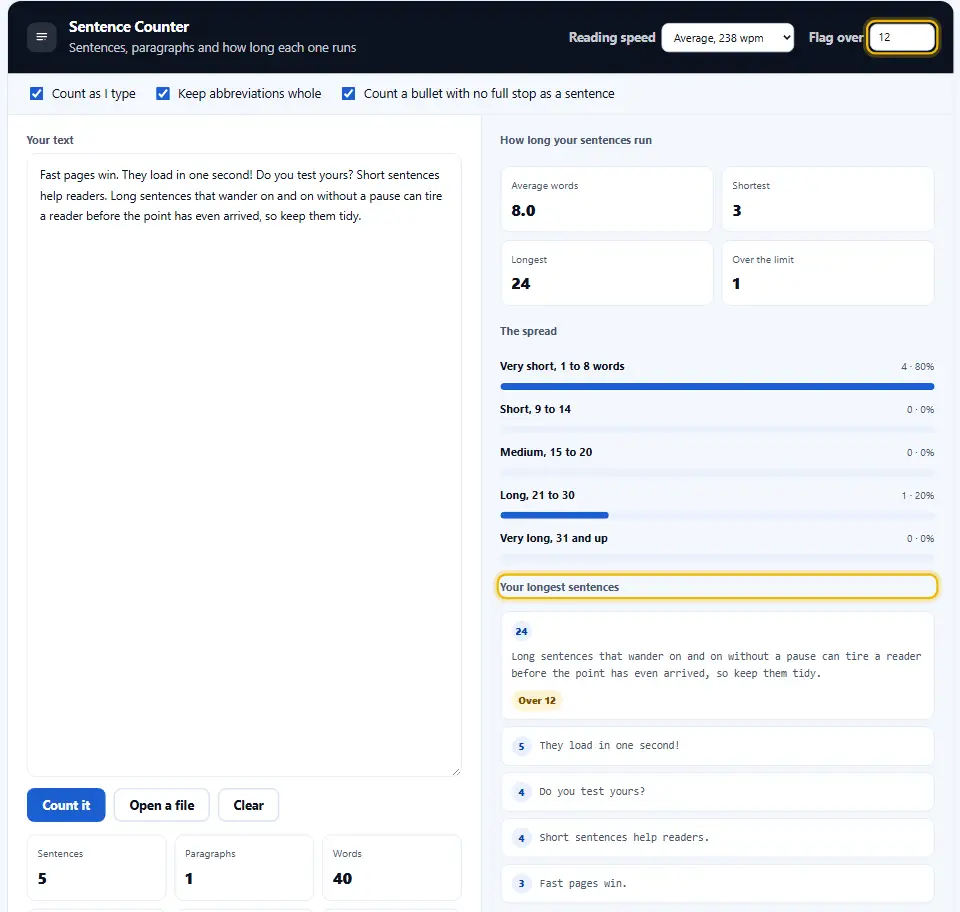Toggle the Count as I type checkbox
The width and height of the screenshot is (960, 912).
[37, 94]
